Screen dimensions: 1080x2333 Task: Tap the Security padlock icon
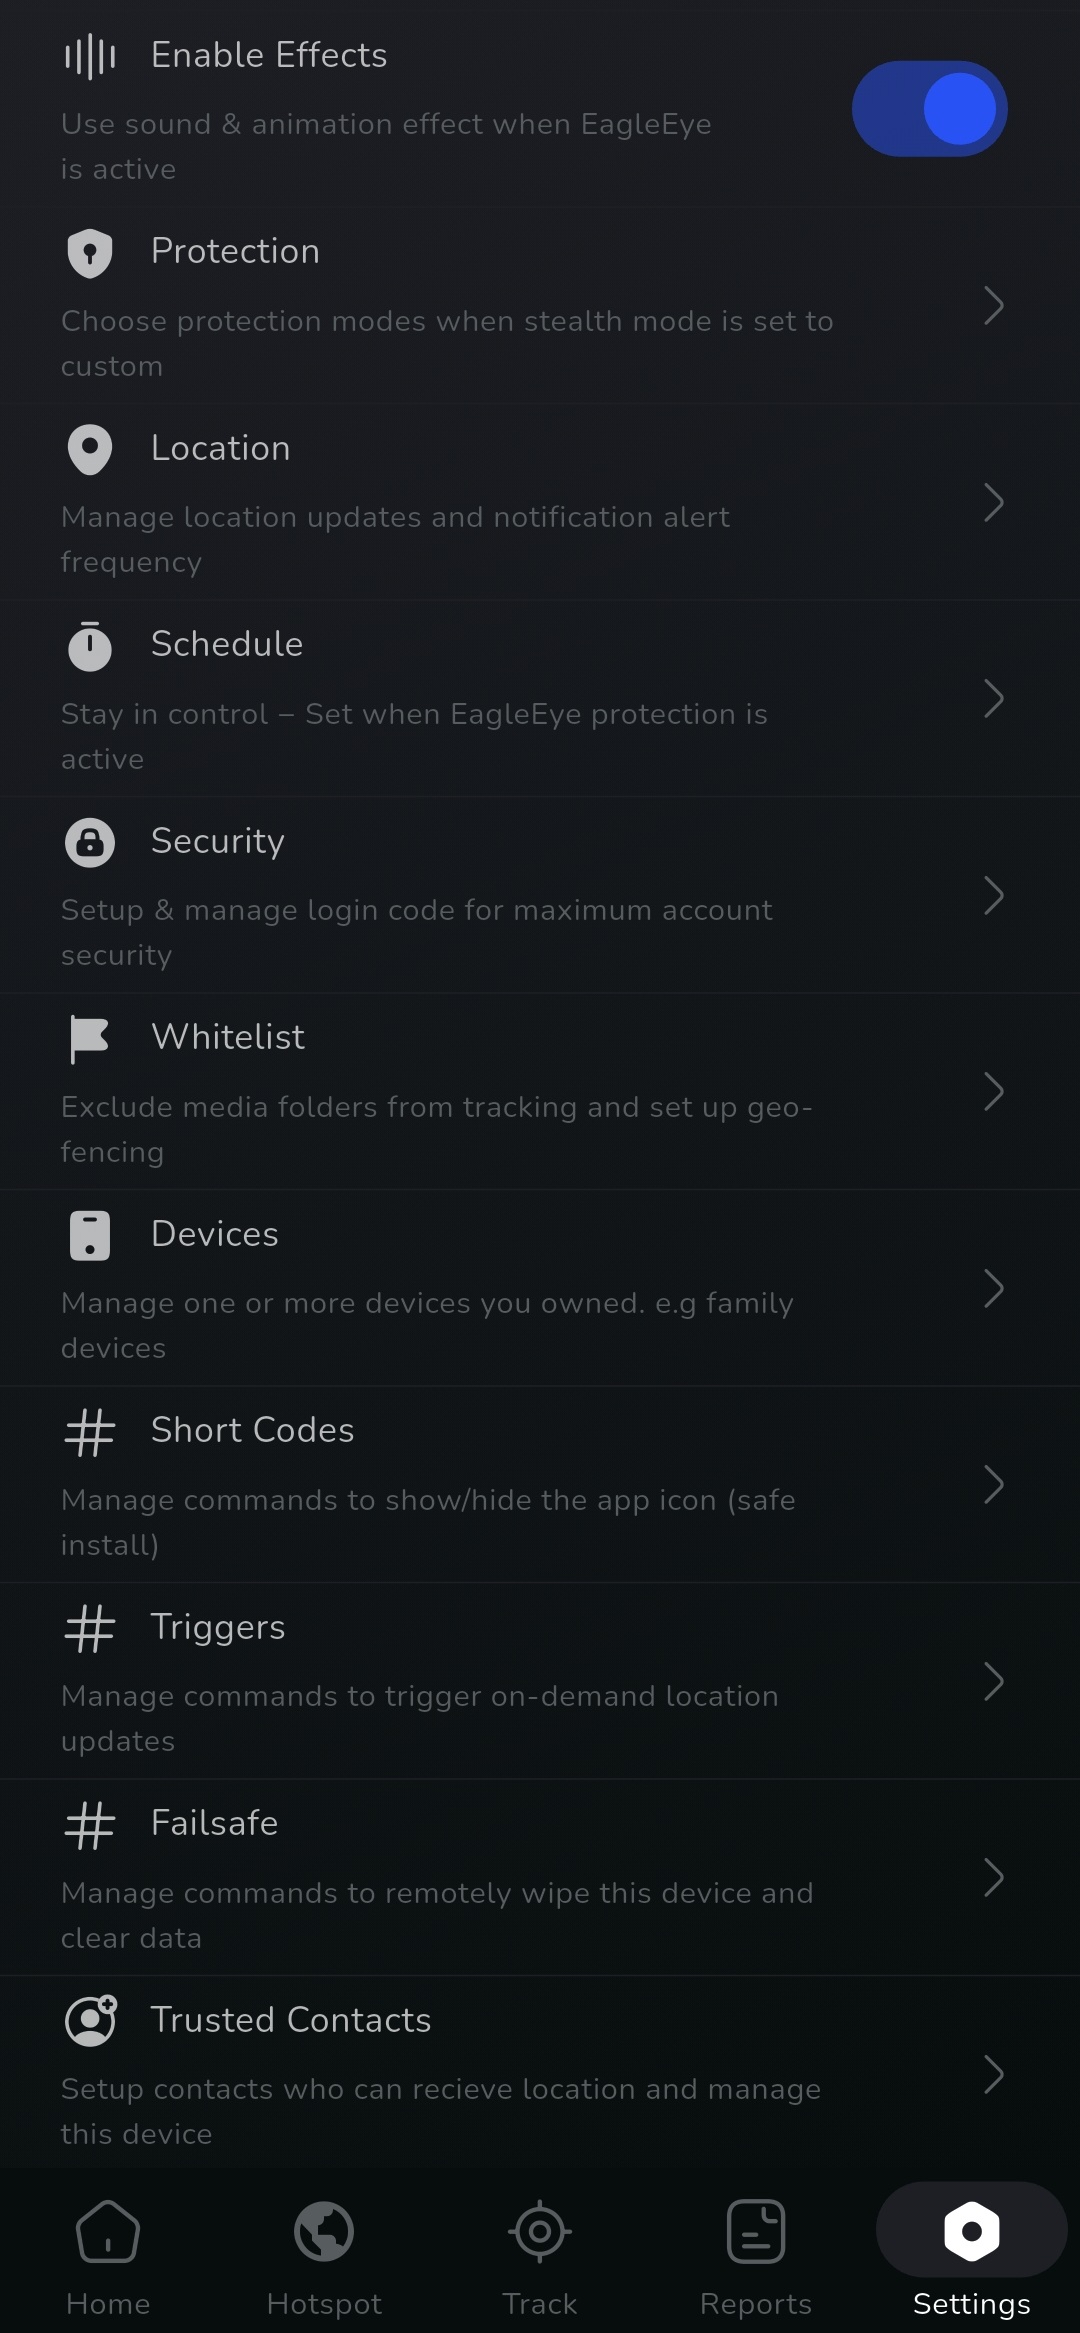(x=90, y=842)
